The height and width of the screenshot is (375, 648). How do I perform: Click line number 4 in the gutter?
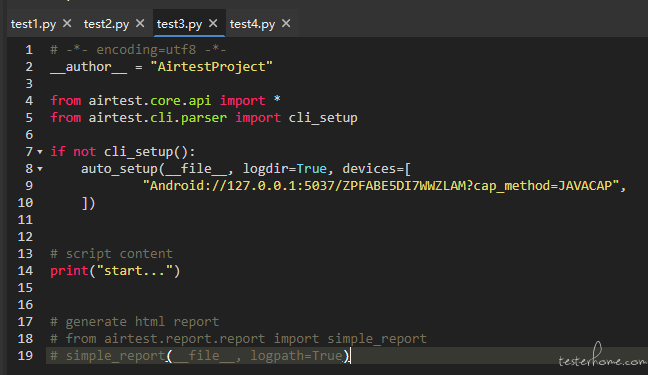29,101
